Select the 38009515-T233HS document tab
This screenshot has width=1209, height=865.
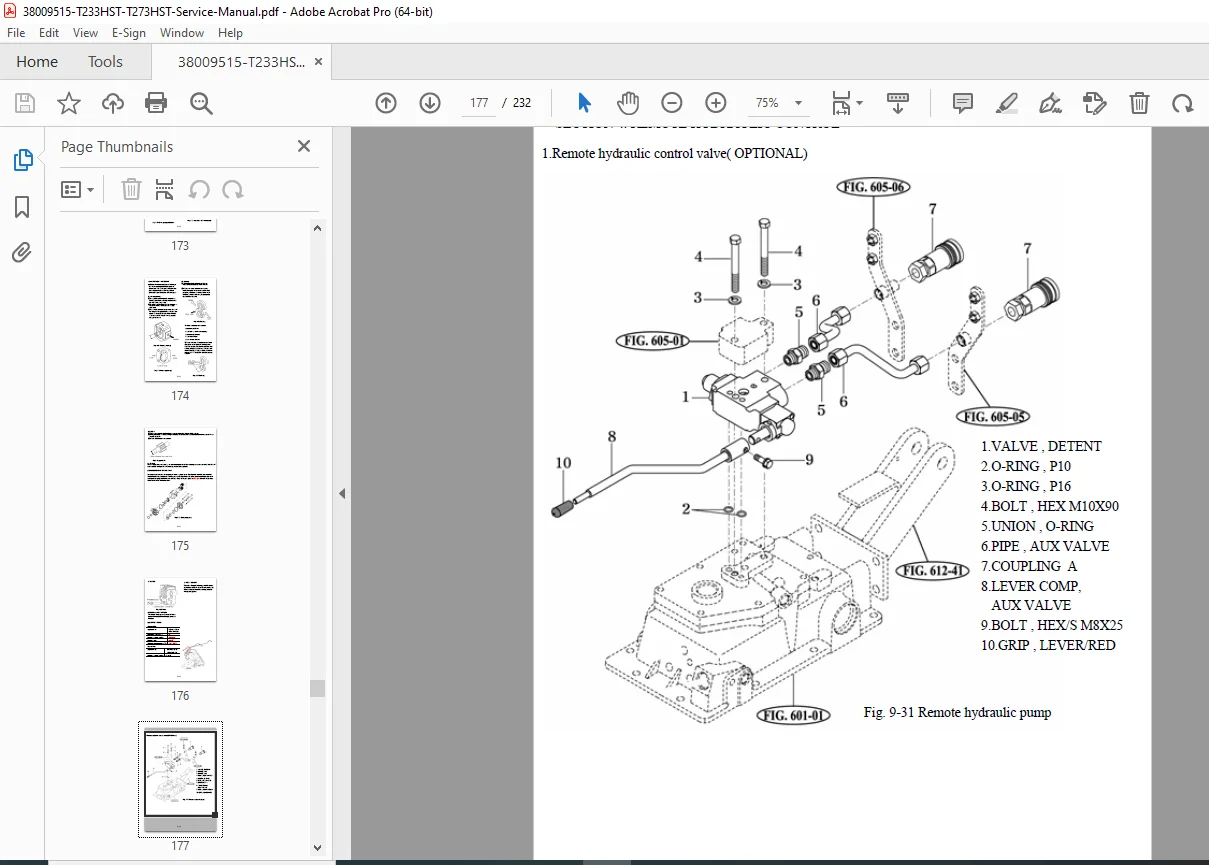tap(241, 62)
